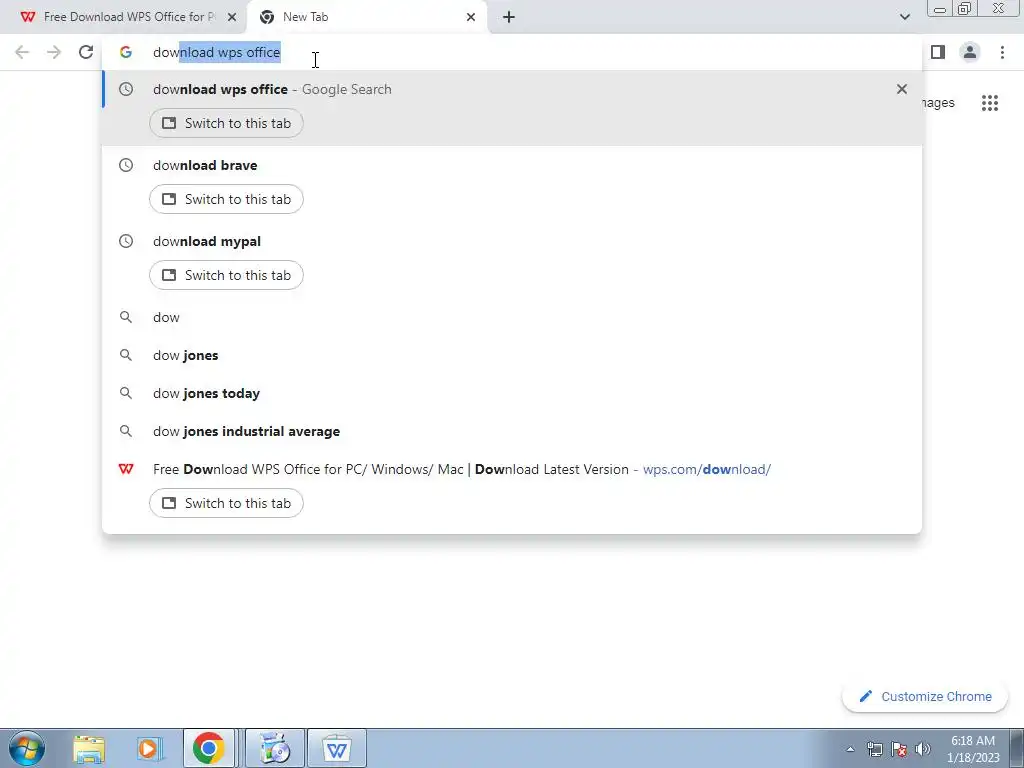Go back using the browser back arrow
The width and height of the screenshot is (1024, 768).
click(22, 52)
